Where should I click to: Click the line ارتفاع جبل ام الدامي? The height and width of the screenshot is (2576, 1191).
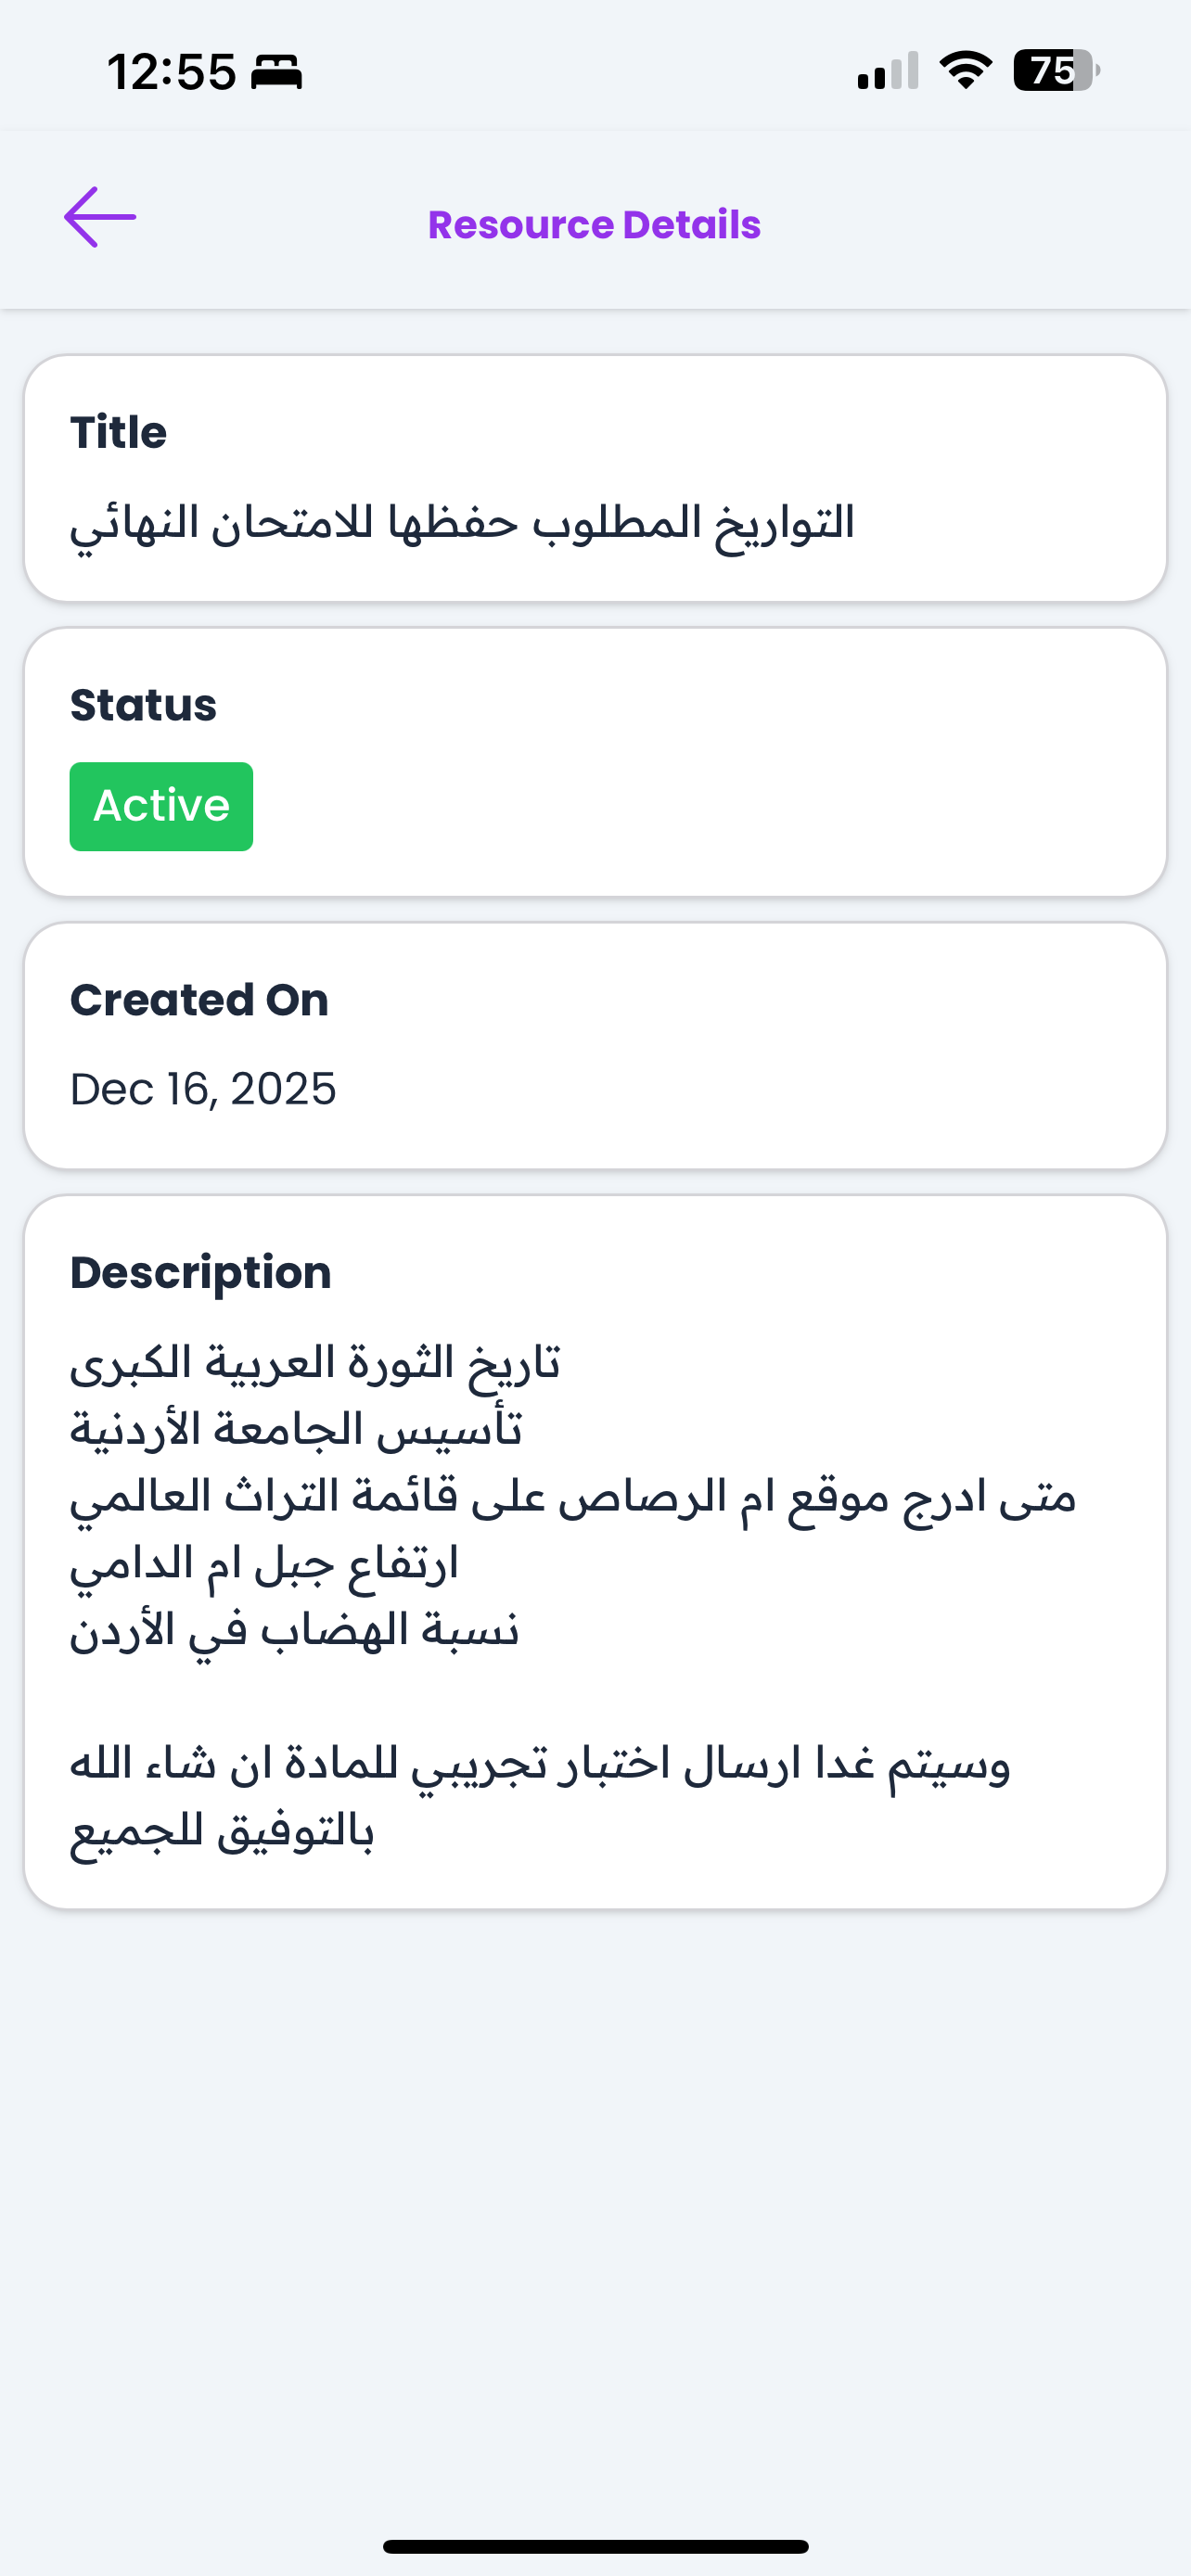click(264, 1564)
